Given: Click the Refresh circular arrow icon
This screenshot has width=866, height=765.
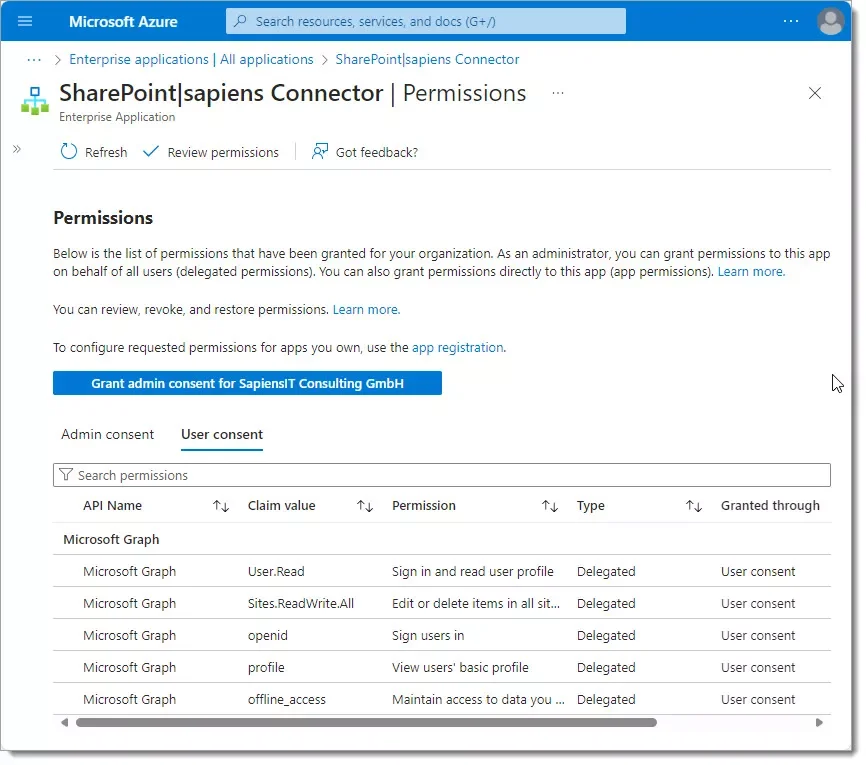Looking at the screenshot, I should [68, 151].
